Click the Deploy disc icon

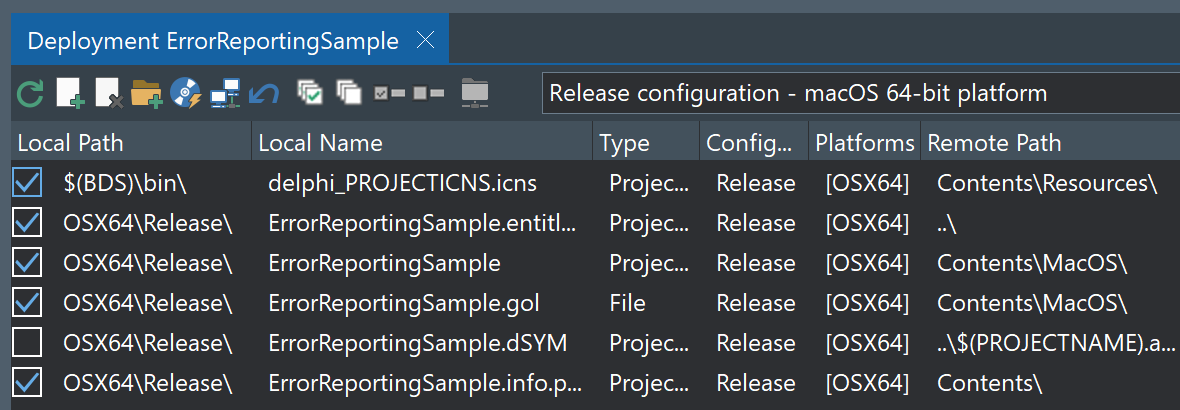coord(186,94)
